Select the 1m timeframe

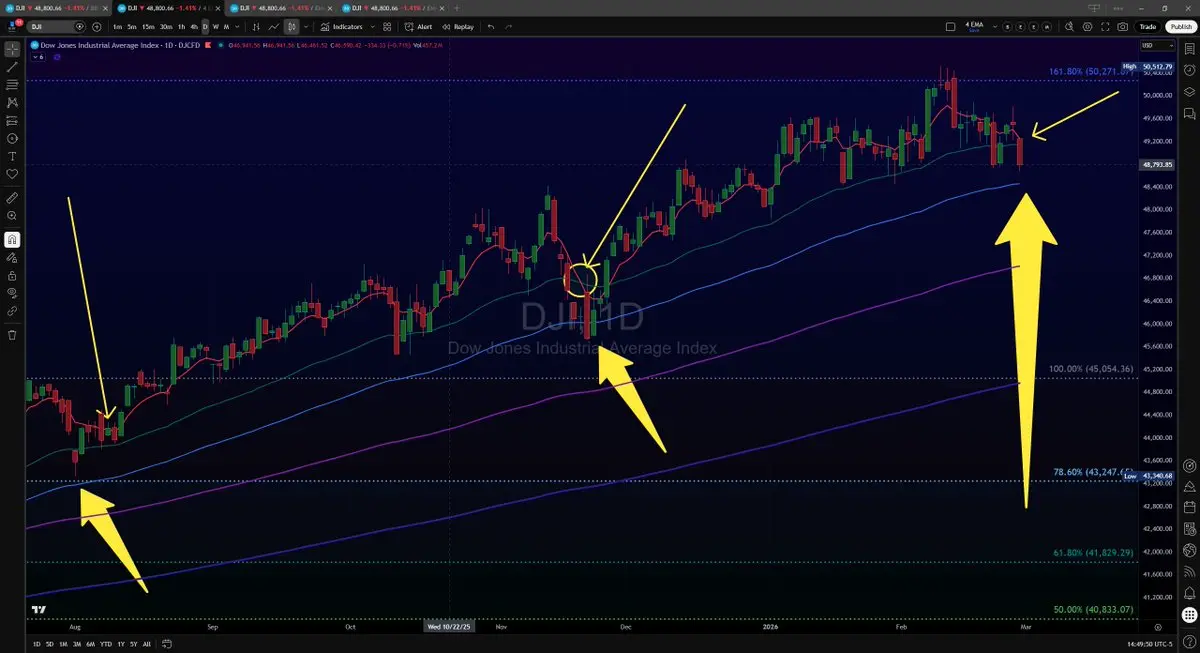tap(117, 27)
